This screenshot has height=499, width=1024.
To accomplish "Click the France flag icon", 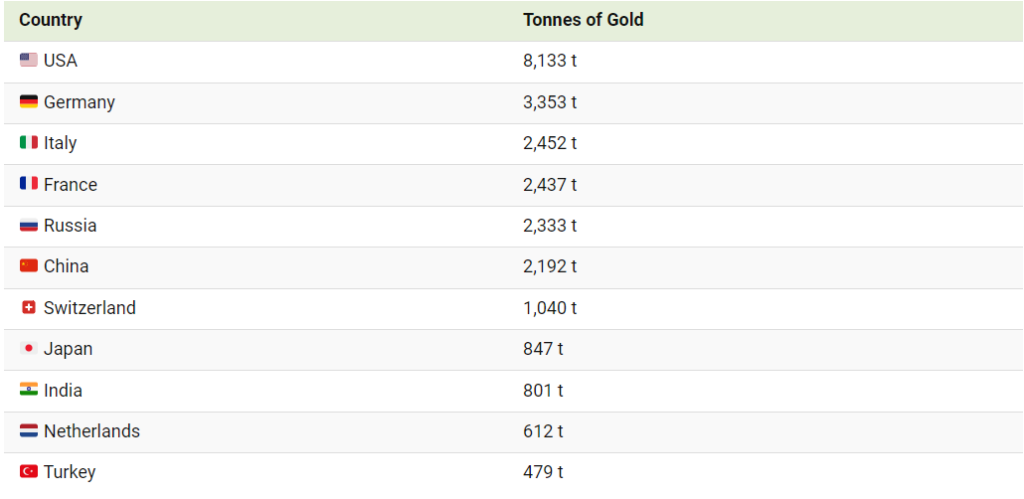I will pos(28,184).
